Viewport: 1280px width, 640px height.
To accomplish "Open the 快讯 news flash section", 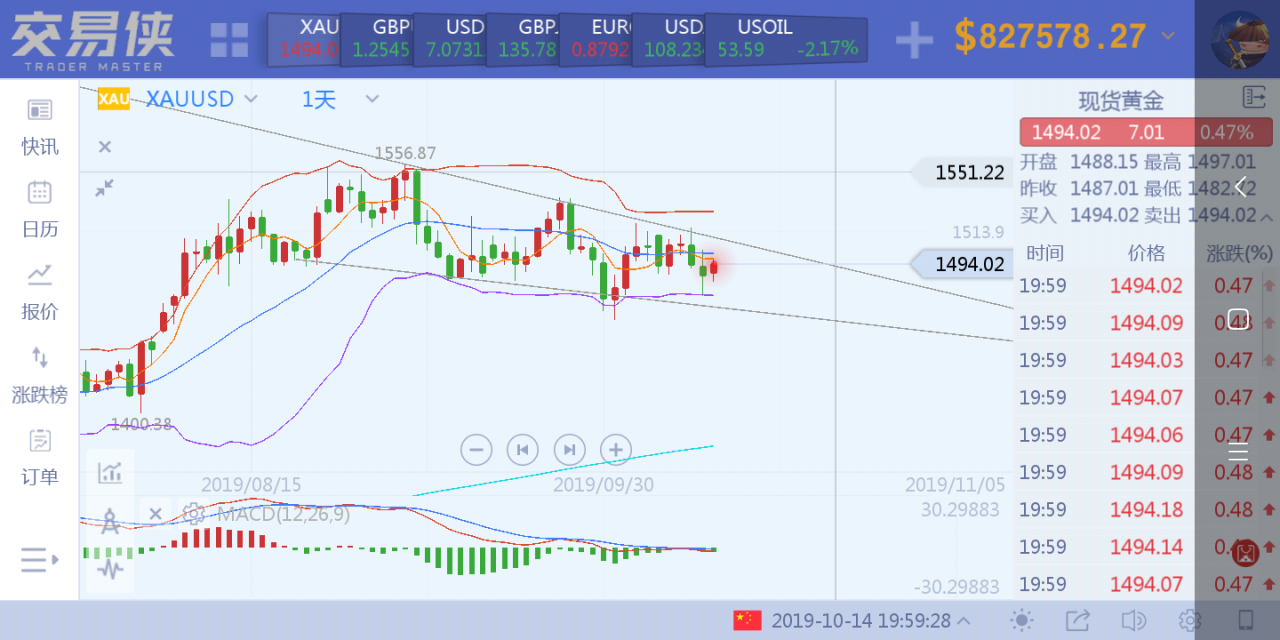I will [40, 128].
